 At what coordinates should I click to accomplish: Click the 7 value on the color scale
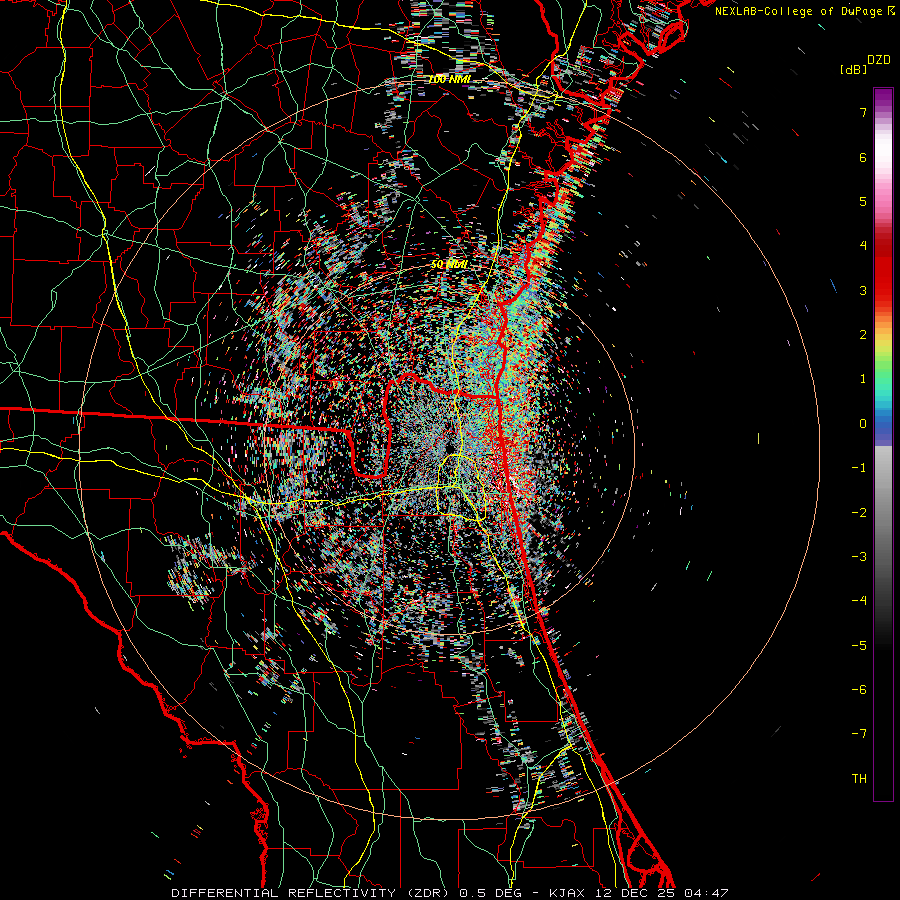863,112
